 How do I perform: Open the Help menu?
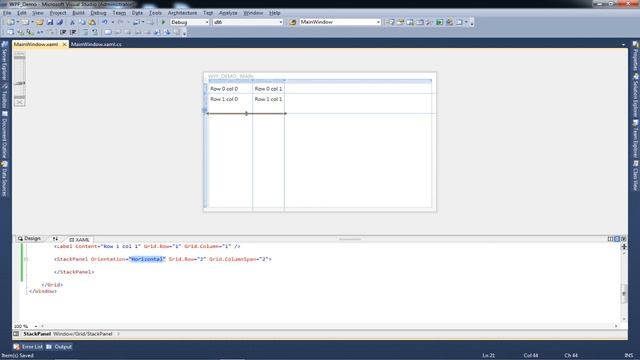tap(274, 13)
